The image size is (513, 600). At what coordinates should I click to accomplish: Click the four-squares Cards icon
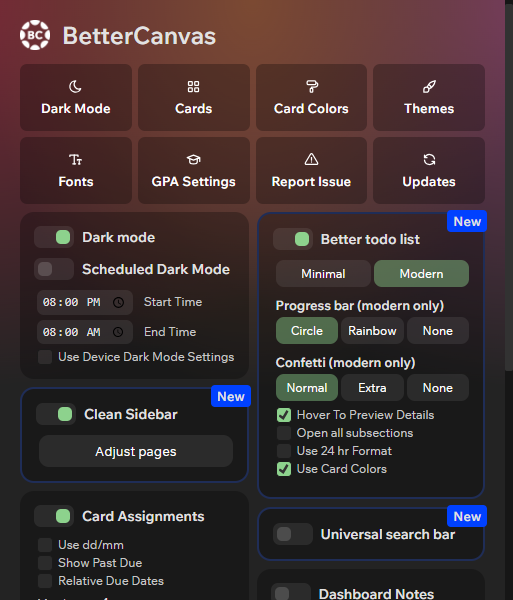click(193, 86)
